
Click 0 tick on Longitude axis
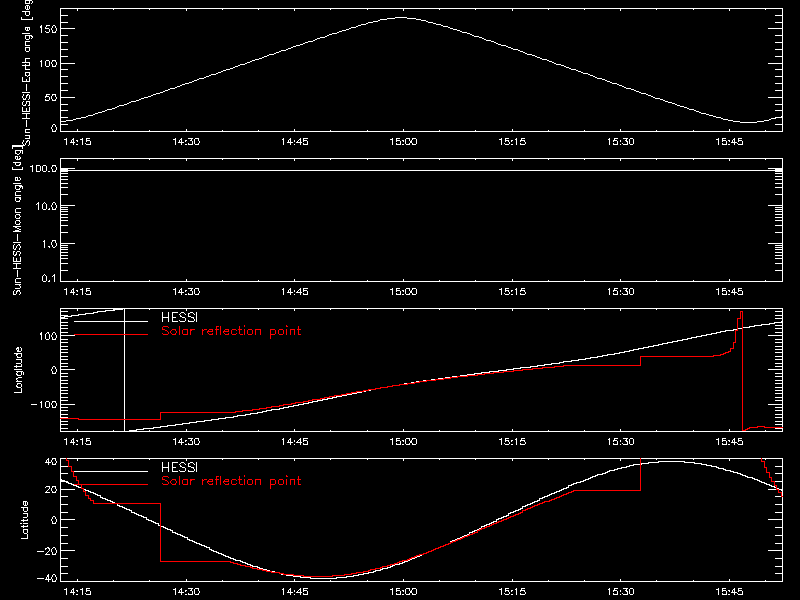point(54,370)
